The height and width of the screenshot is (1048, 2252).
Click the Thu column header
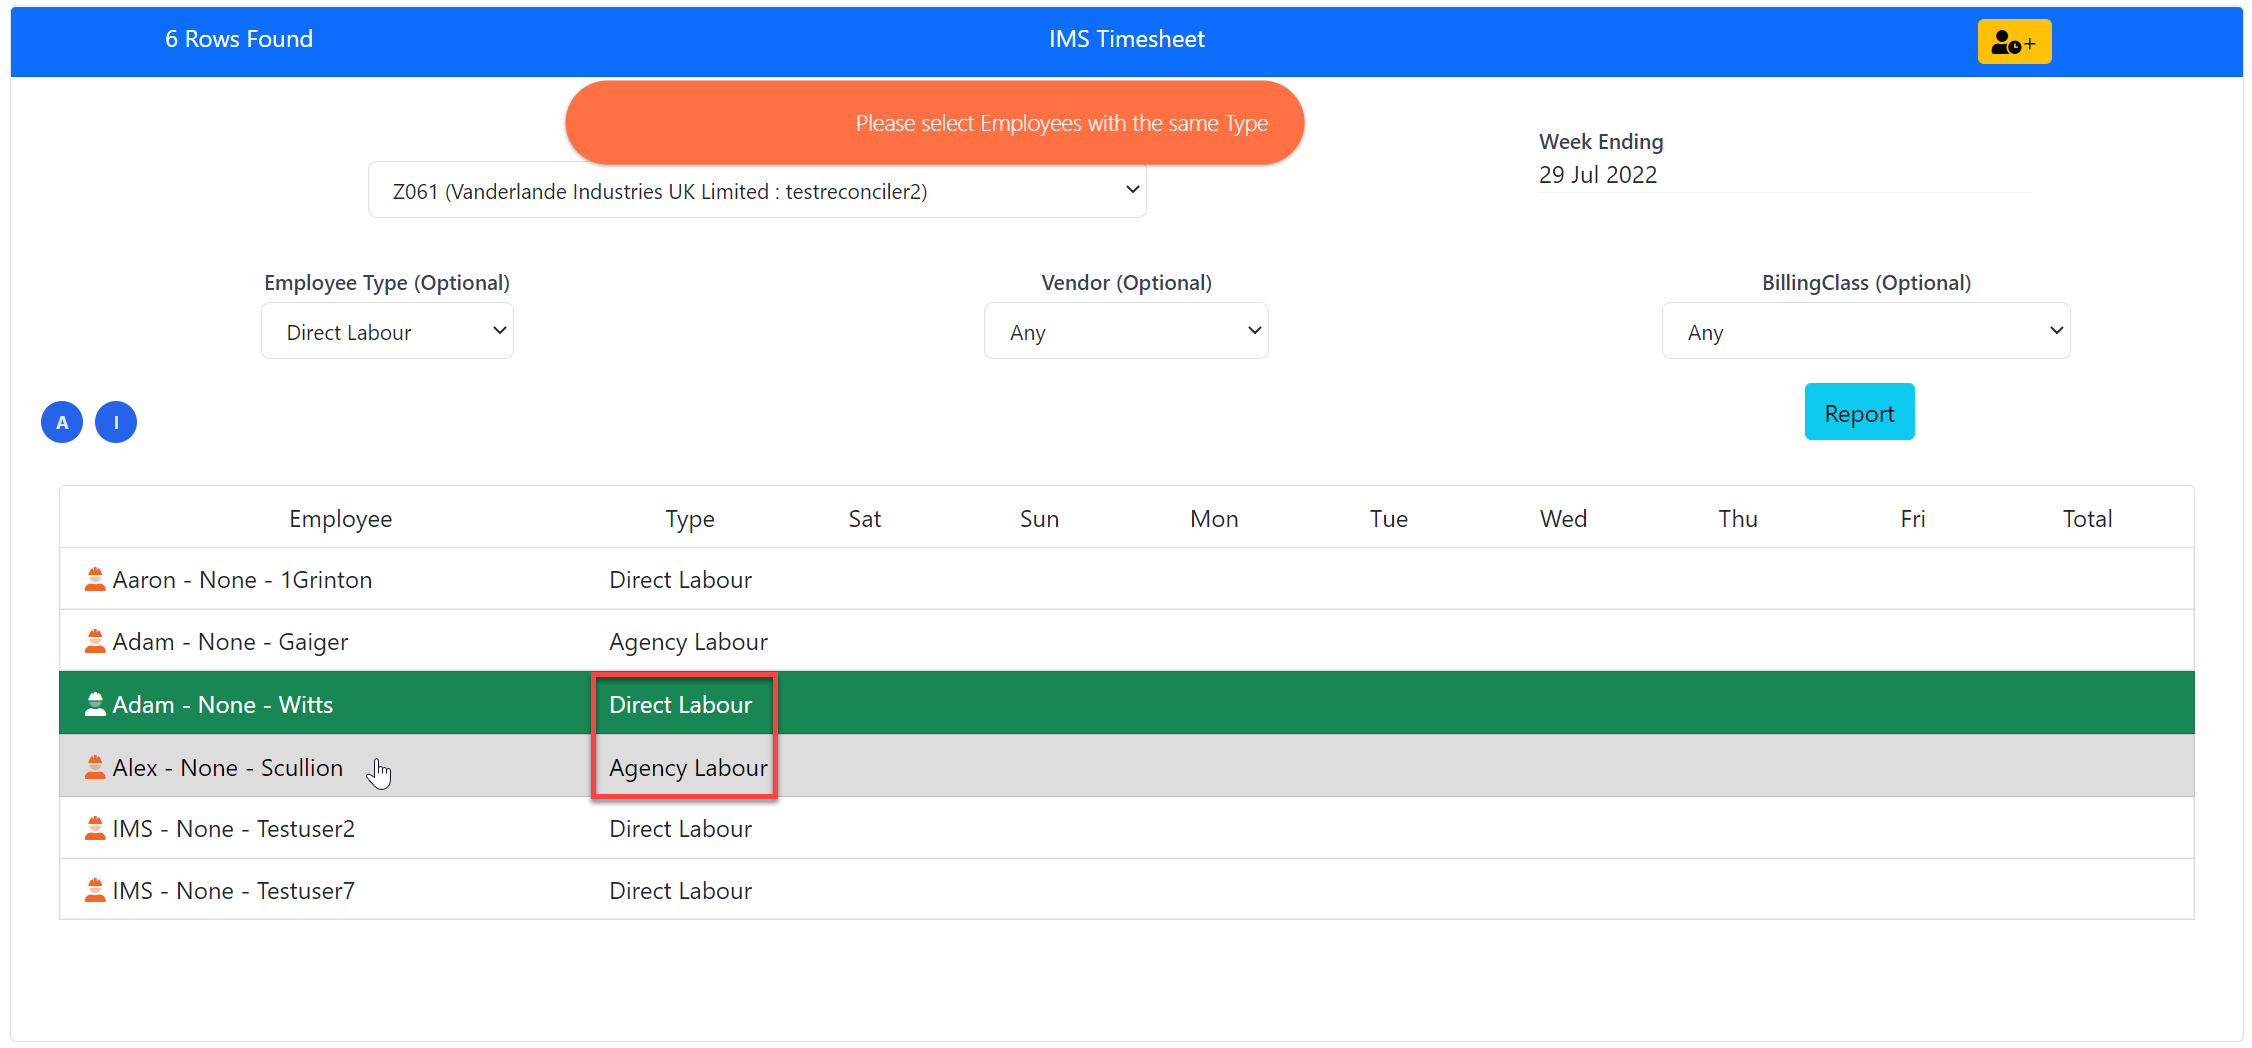1738,518
